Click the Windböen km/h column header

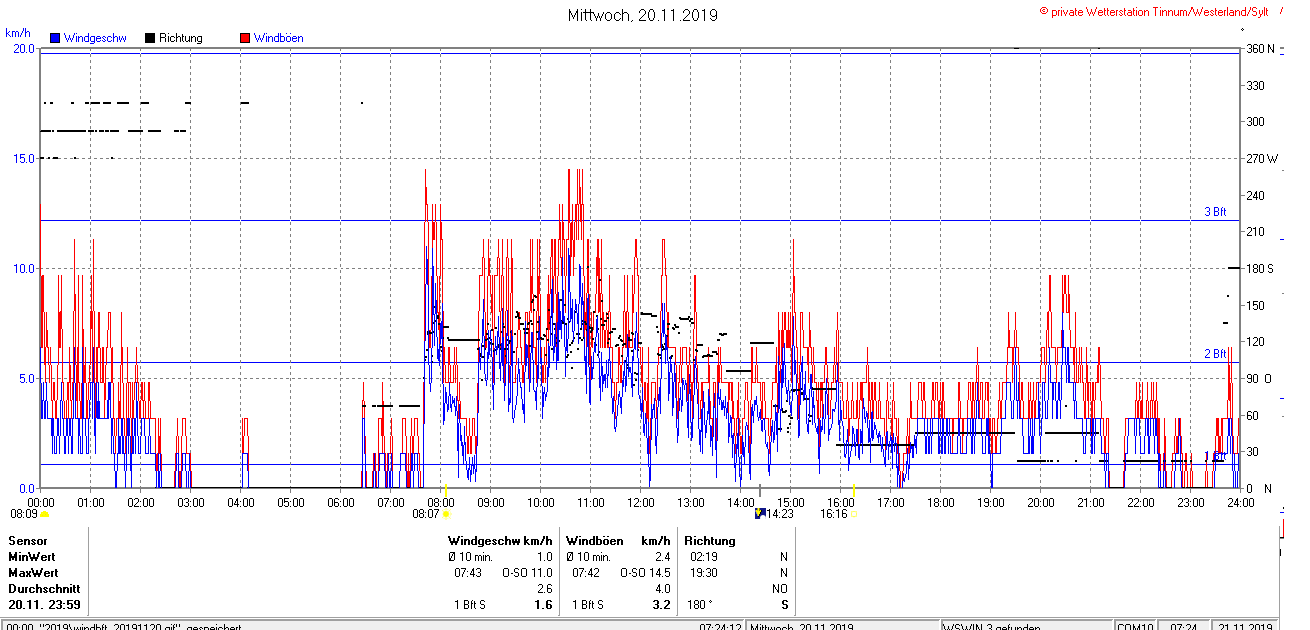618,540
